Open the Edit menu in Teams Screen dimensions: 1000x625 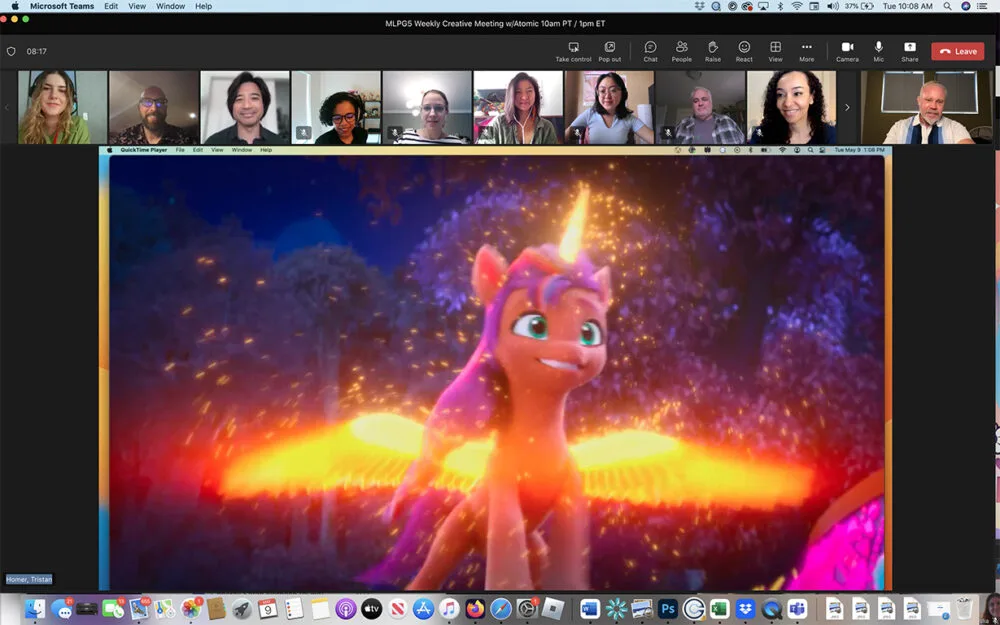111,6
